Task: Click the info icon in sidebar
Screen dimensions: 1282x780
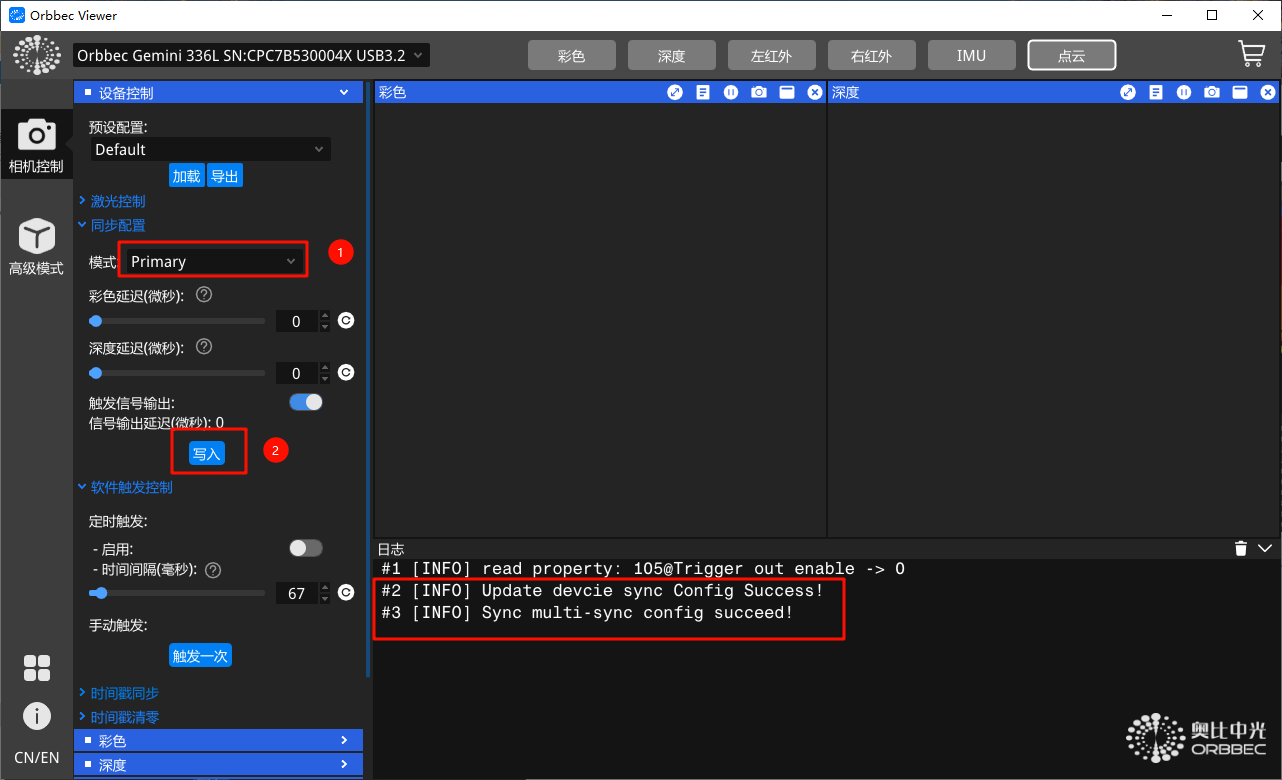Action: (37, 716)
